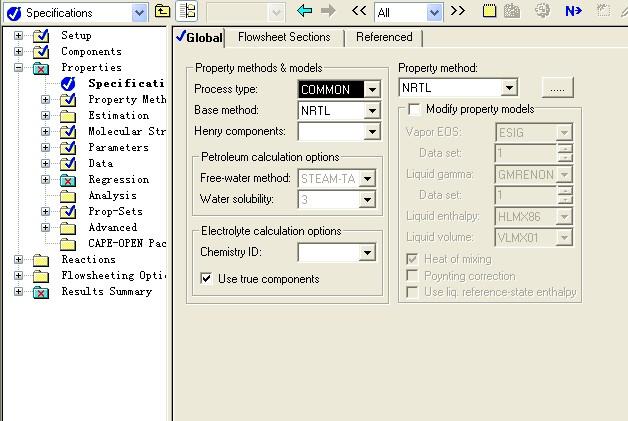The height and width of the screenshot is (421, 628).
Task: Expand the Reactions tree node
Action: click(18, 259)
